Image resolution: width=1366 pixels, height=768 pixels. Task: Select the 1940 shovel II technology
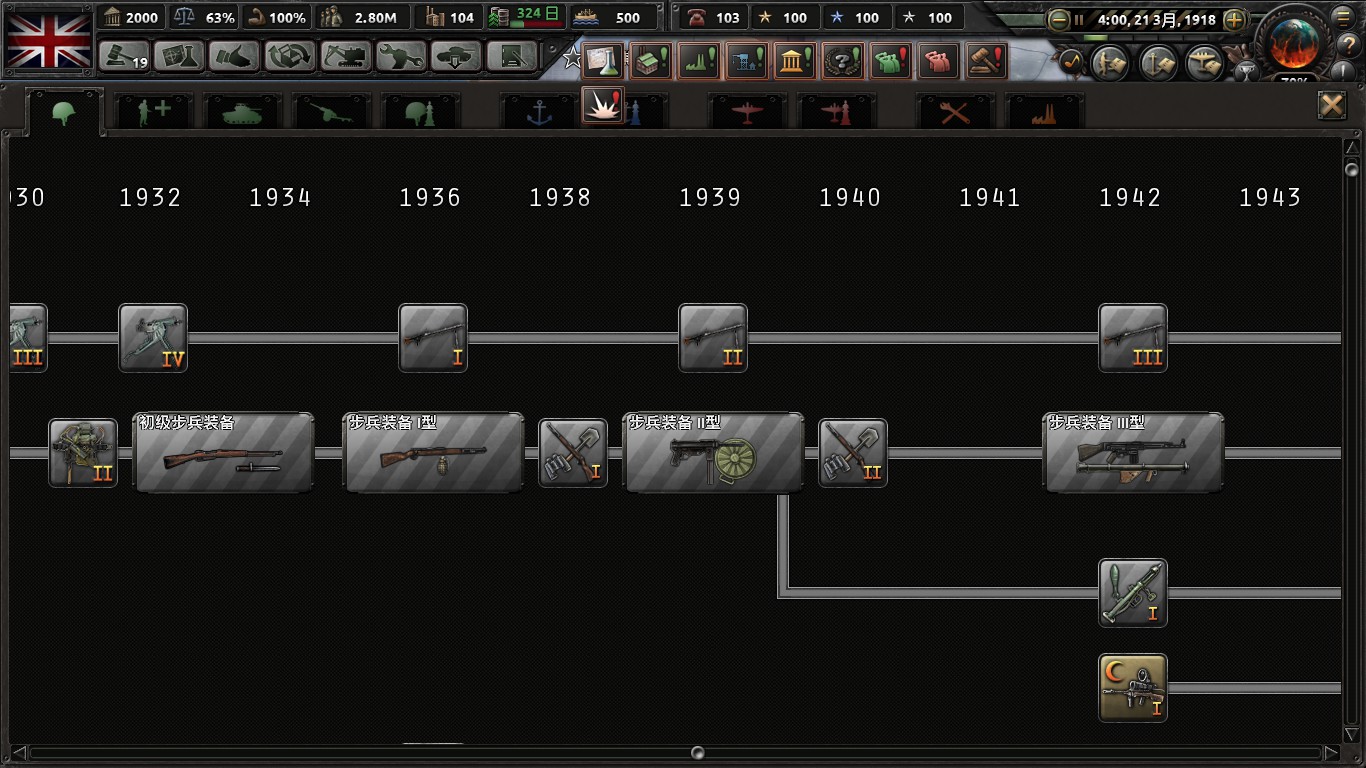point(853,453)
